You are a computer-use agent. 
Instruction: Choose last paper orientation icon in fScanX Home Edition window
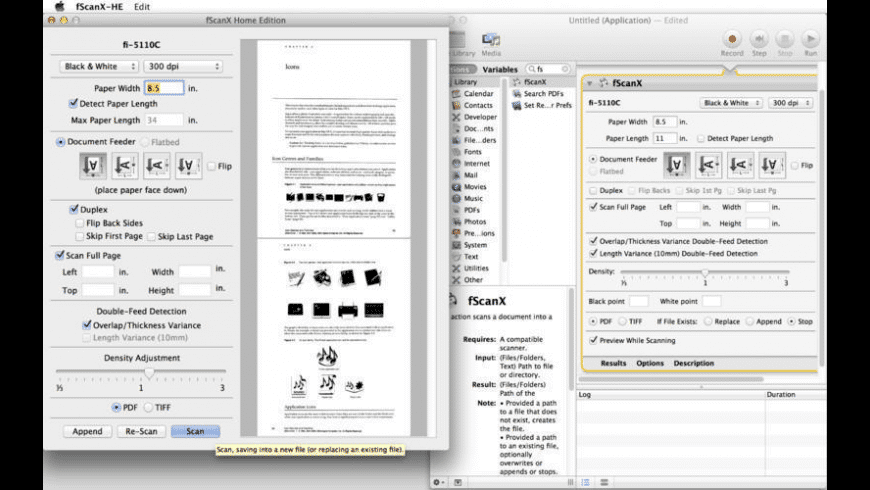[x=189, y=166]
